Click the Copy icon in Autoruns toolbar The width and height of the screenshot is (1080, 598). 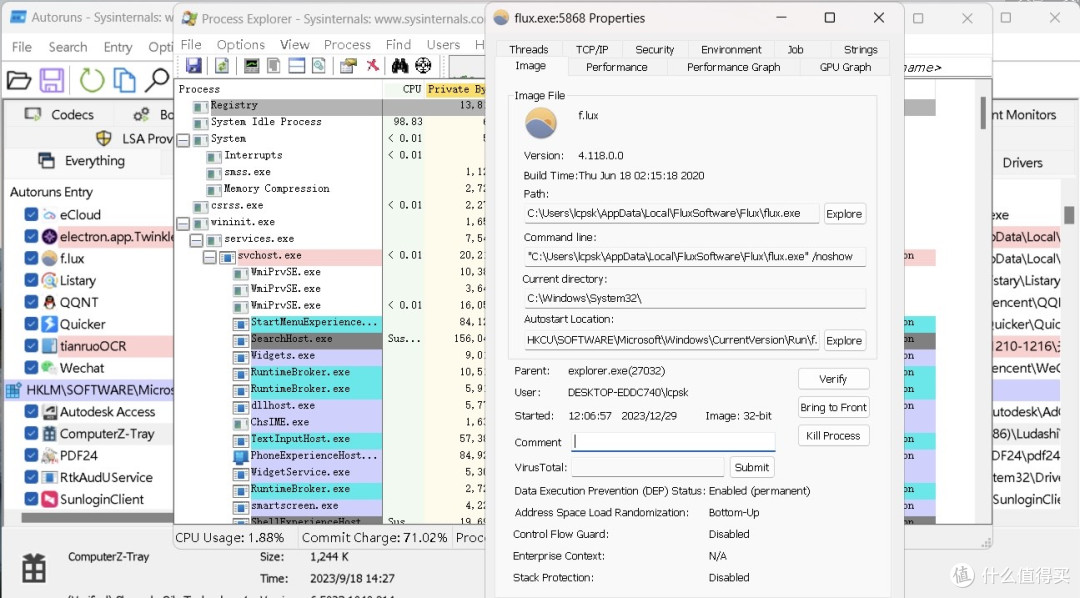click(x=124, y=81)
